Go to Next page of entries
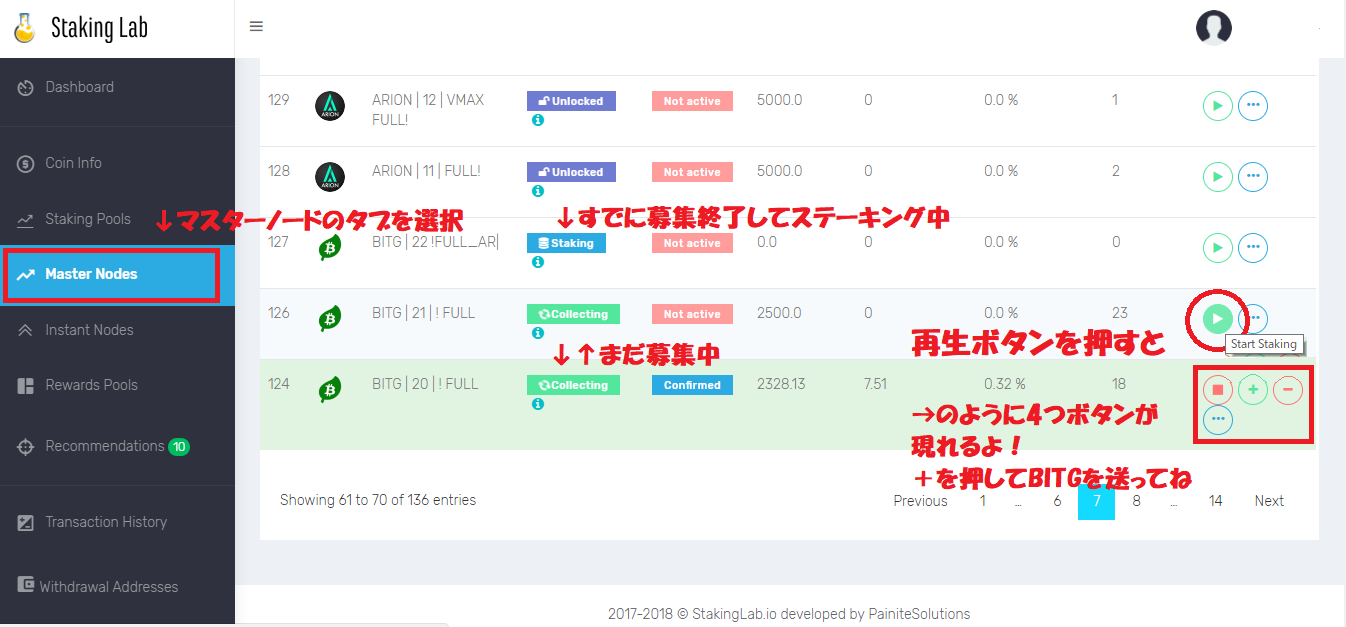This screenshot has height=627, width=1346. click(x=1269, y=501)
